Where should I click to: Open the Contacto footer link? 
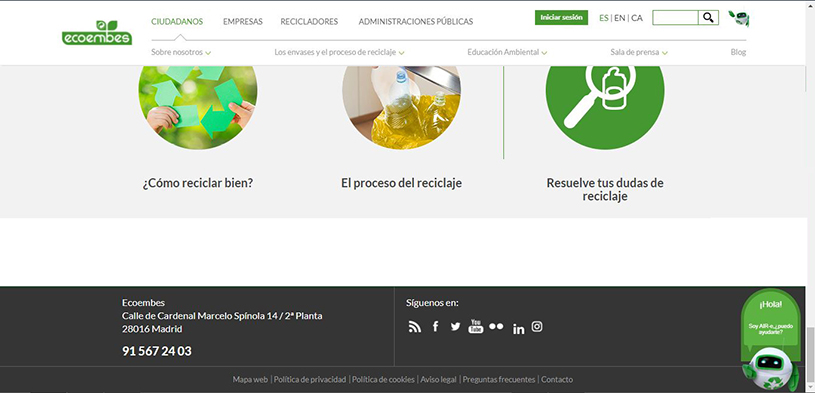[x=557, y=379]
